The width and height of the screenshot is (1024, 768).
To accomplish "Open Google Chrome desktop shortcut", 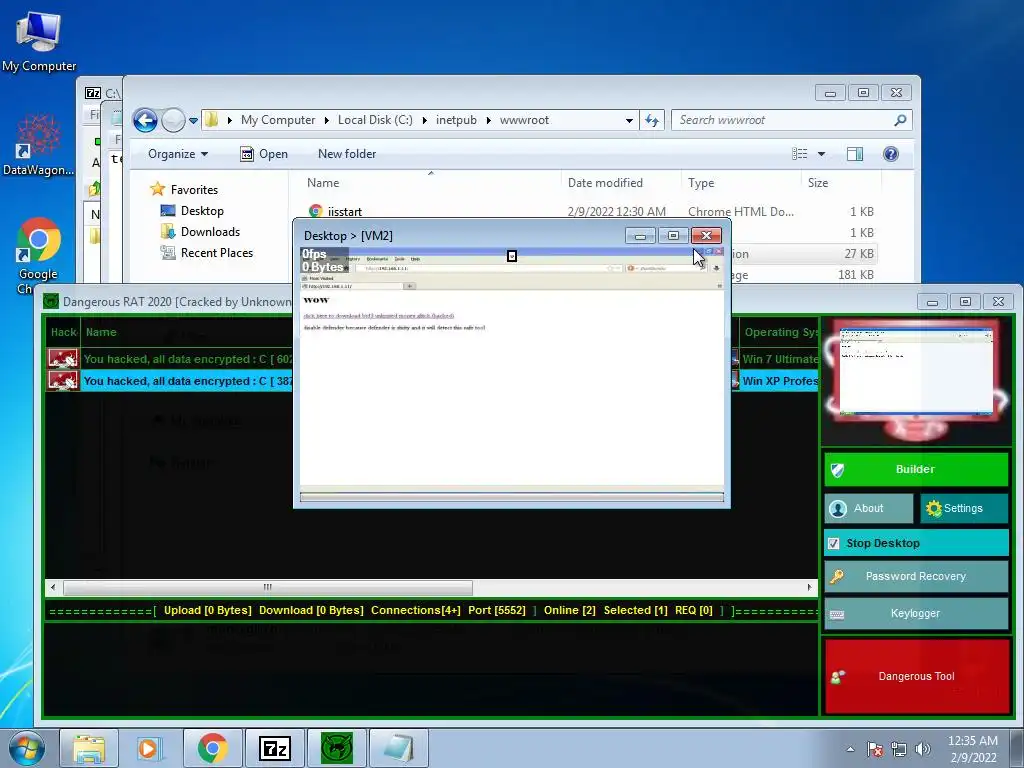I will point(38,255).
